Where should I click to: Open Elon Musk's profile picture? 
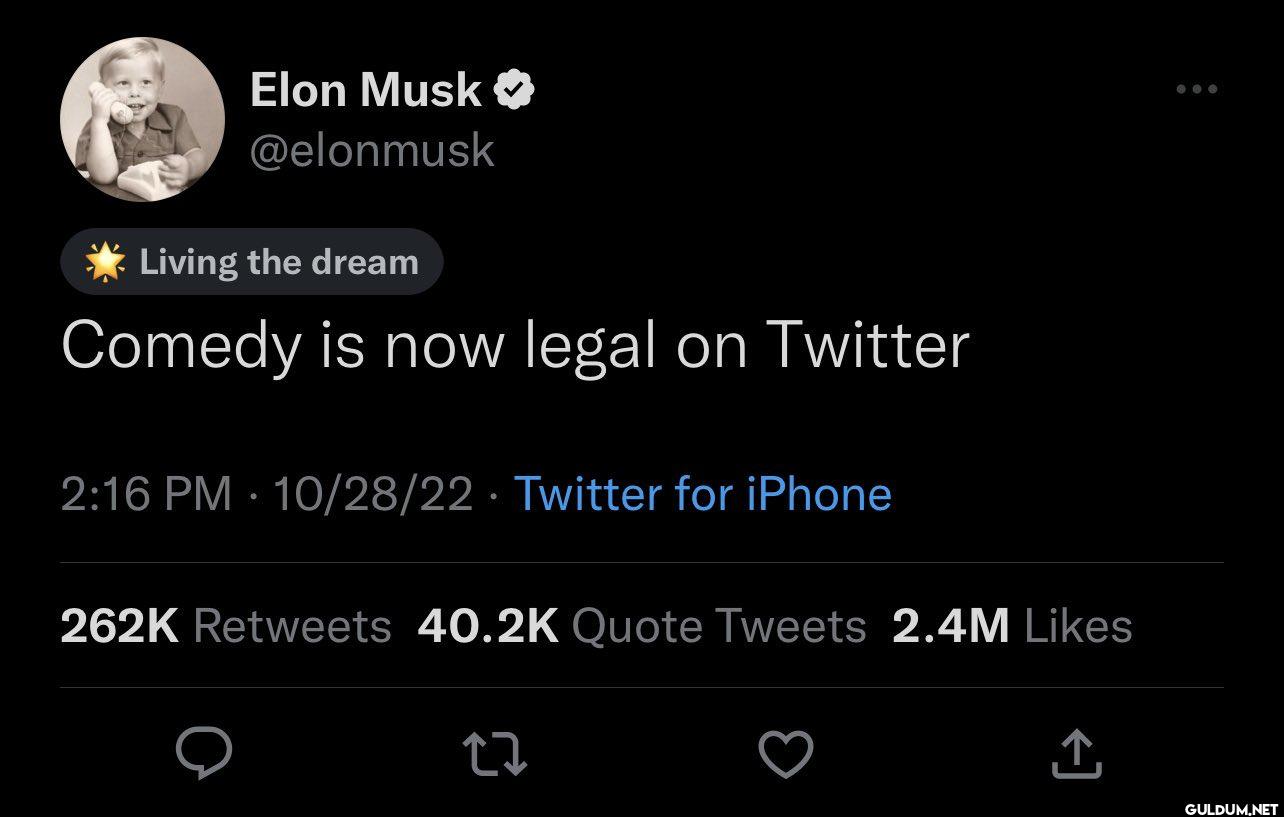(142, 119)
